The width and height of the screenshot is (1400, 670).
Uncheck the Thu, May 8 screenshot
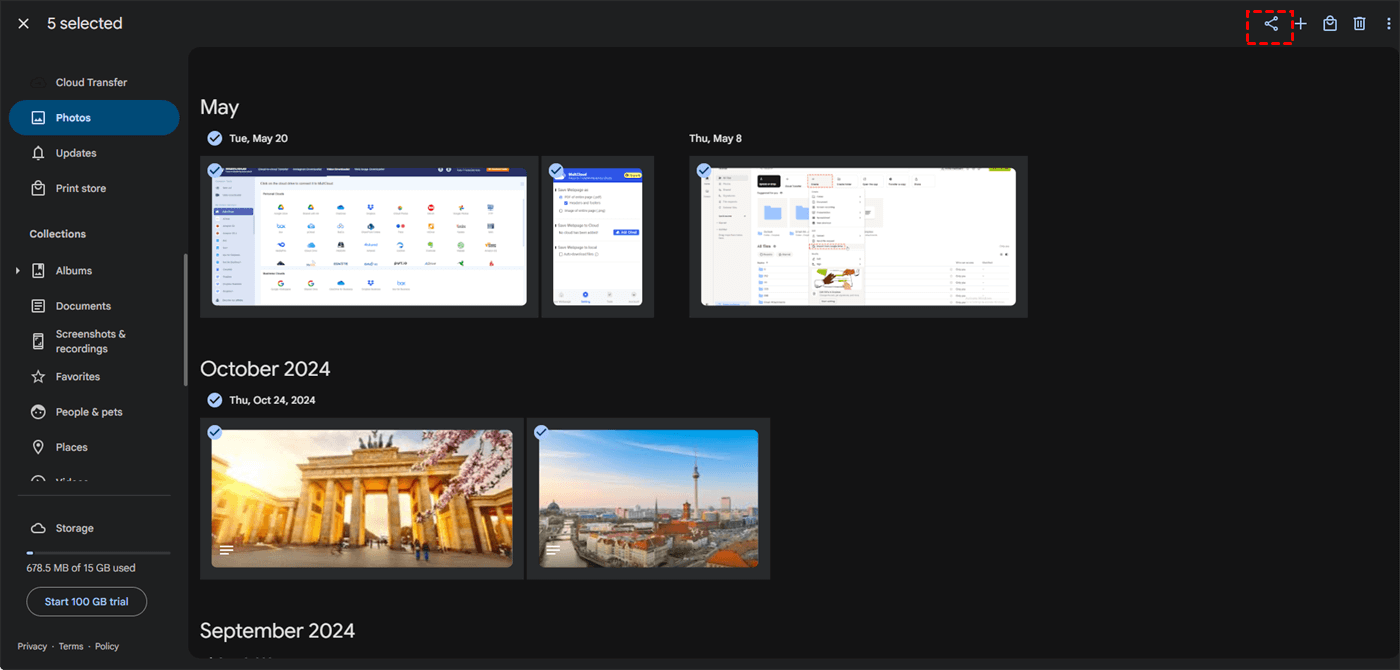pyautogui.click(x=704, y=171)
